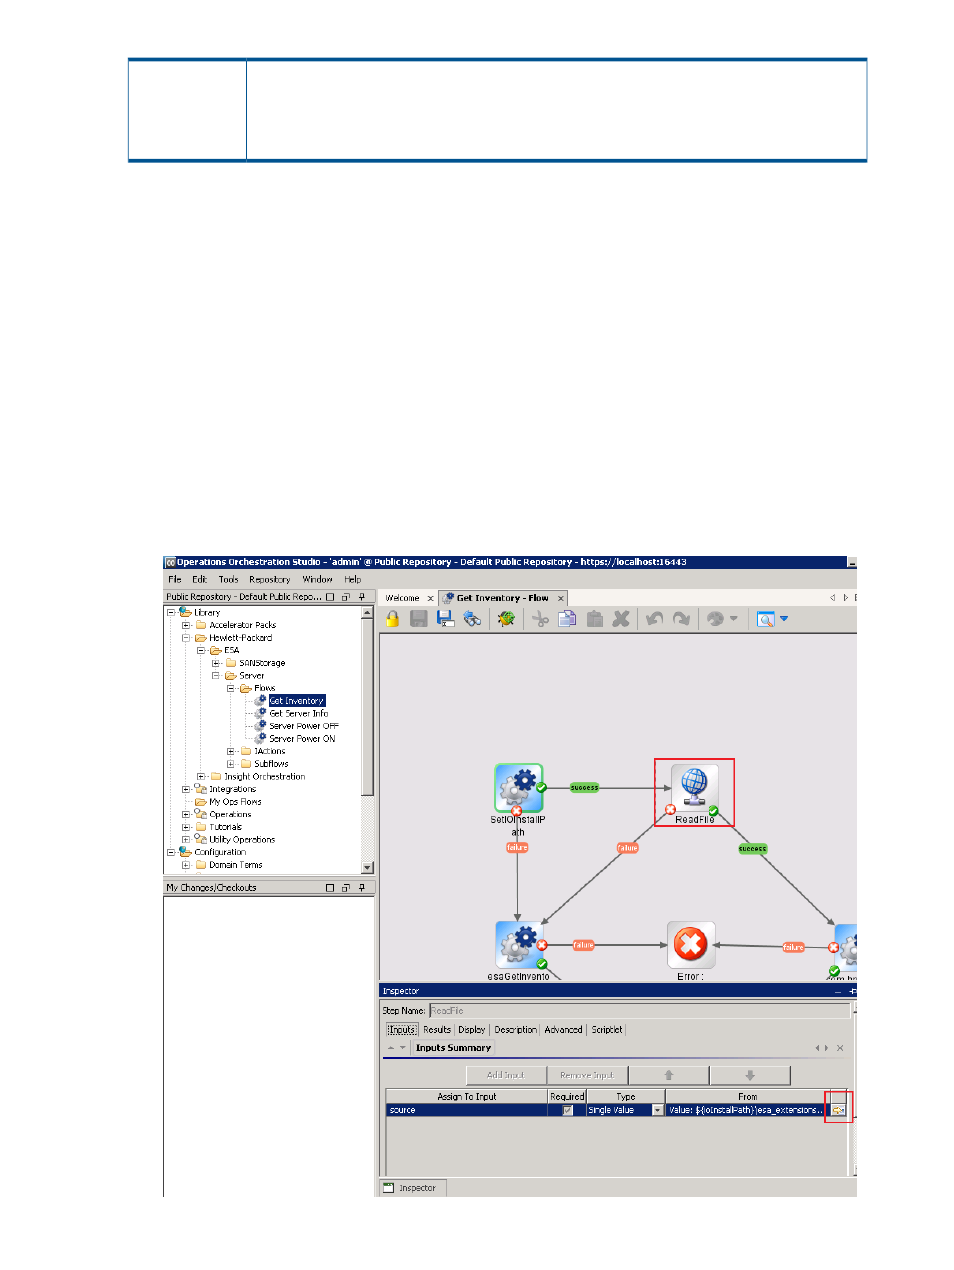
Task: Click the grayed globe step icon in toolbar
Action: point(715,619)
